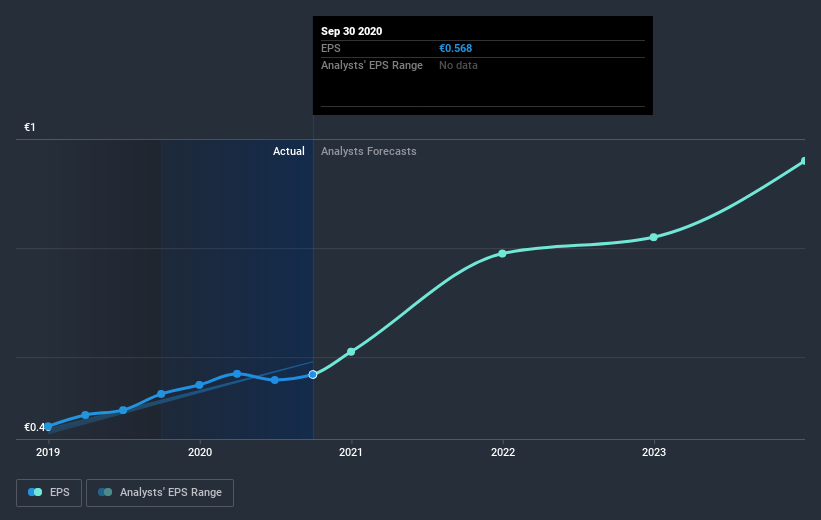Toggle the Analysts' EPS Range legend series
The height and width of the screenshot is (520, 821).
coord(160,492)
